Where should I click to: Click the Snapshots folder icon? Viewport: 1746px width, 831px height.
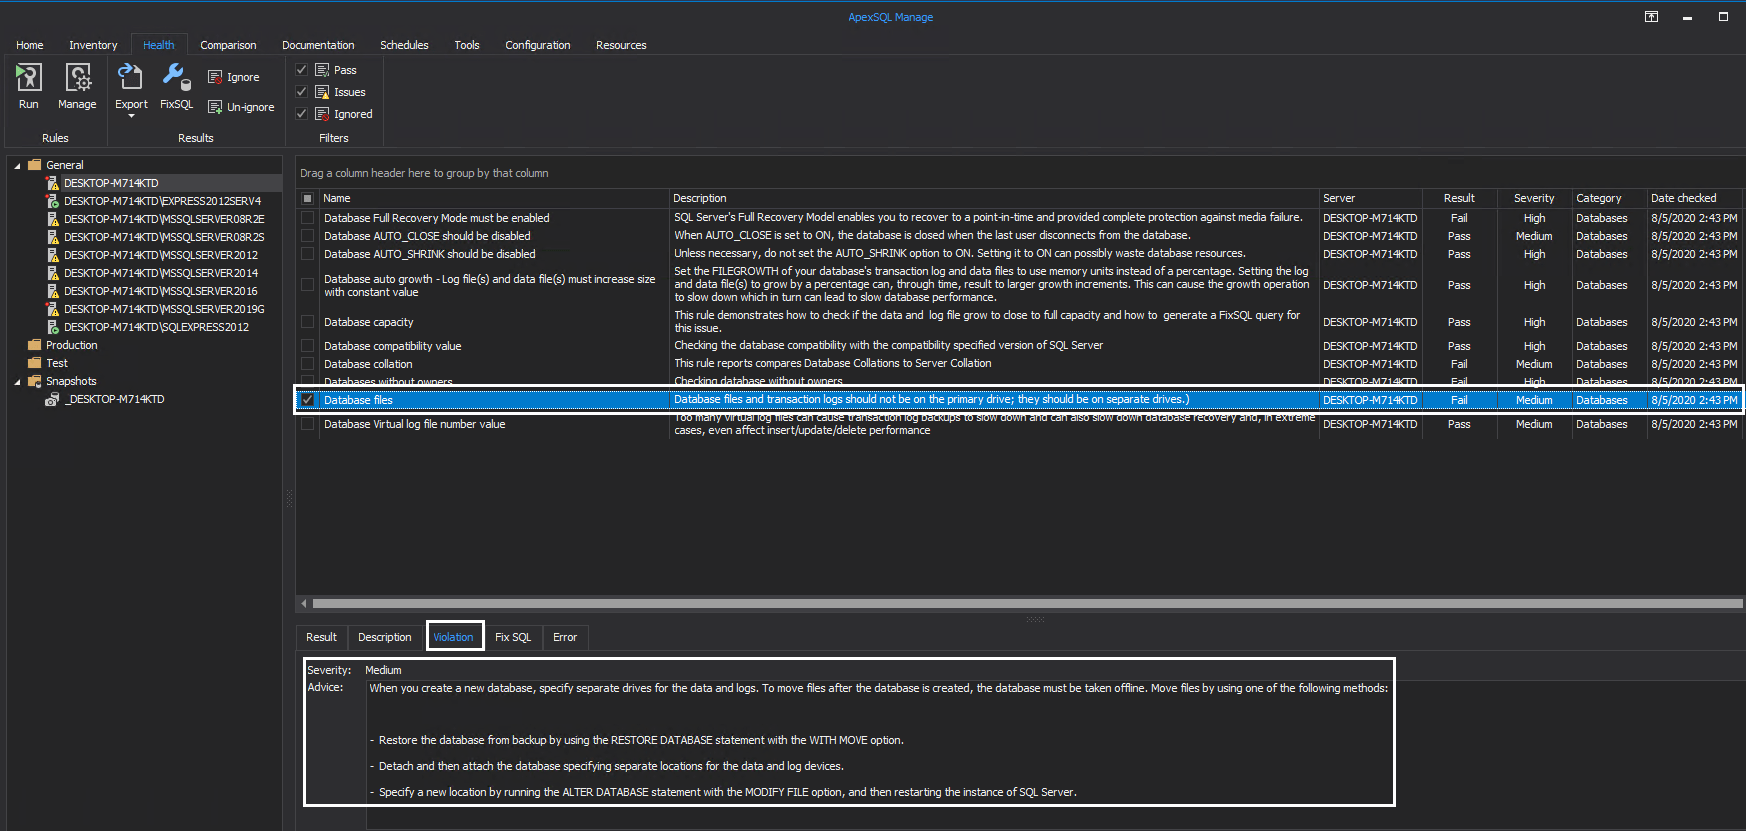click(x=35, y=381)
